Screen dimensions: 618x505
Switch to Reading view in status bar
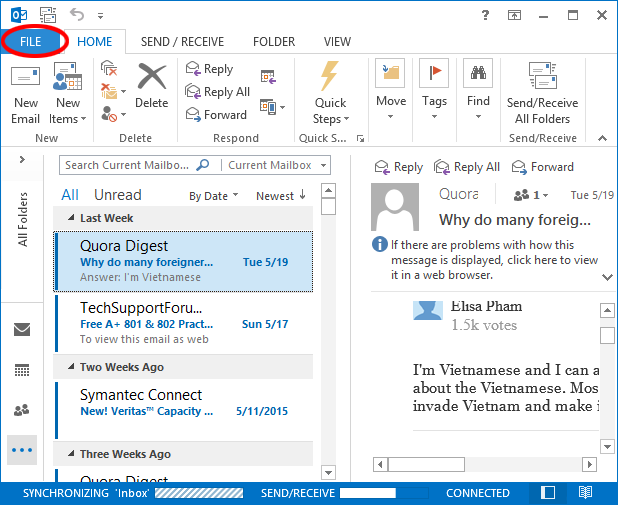coord(586,493)
